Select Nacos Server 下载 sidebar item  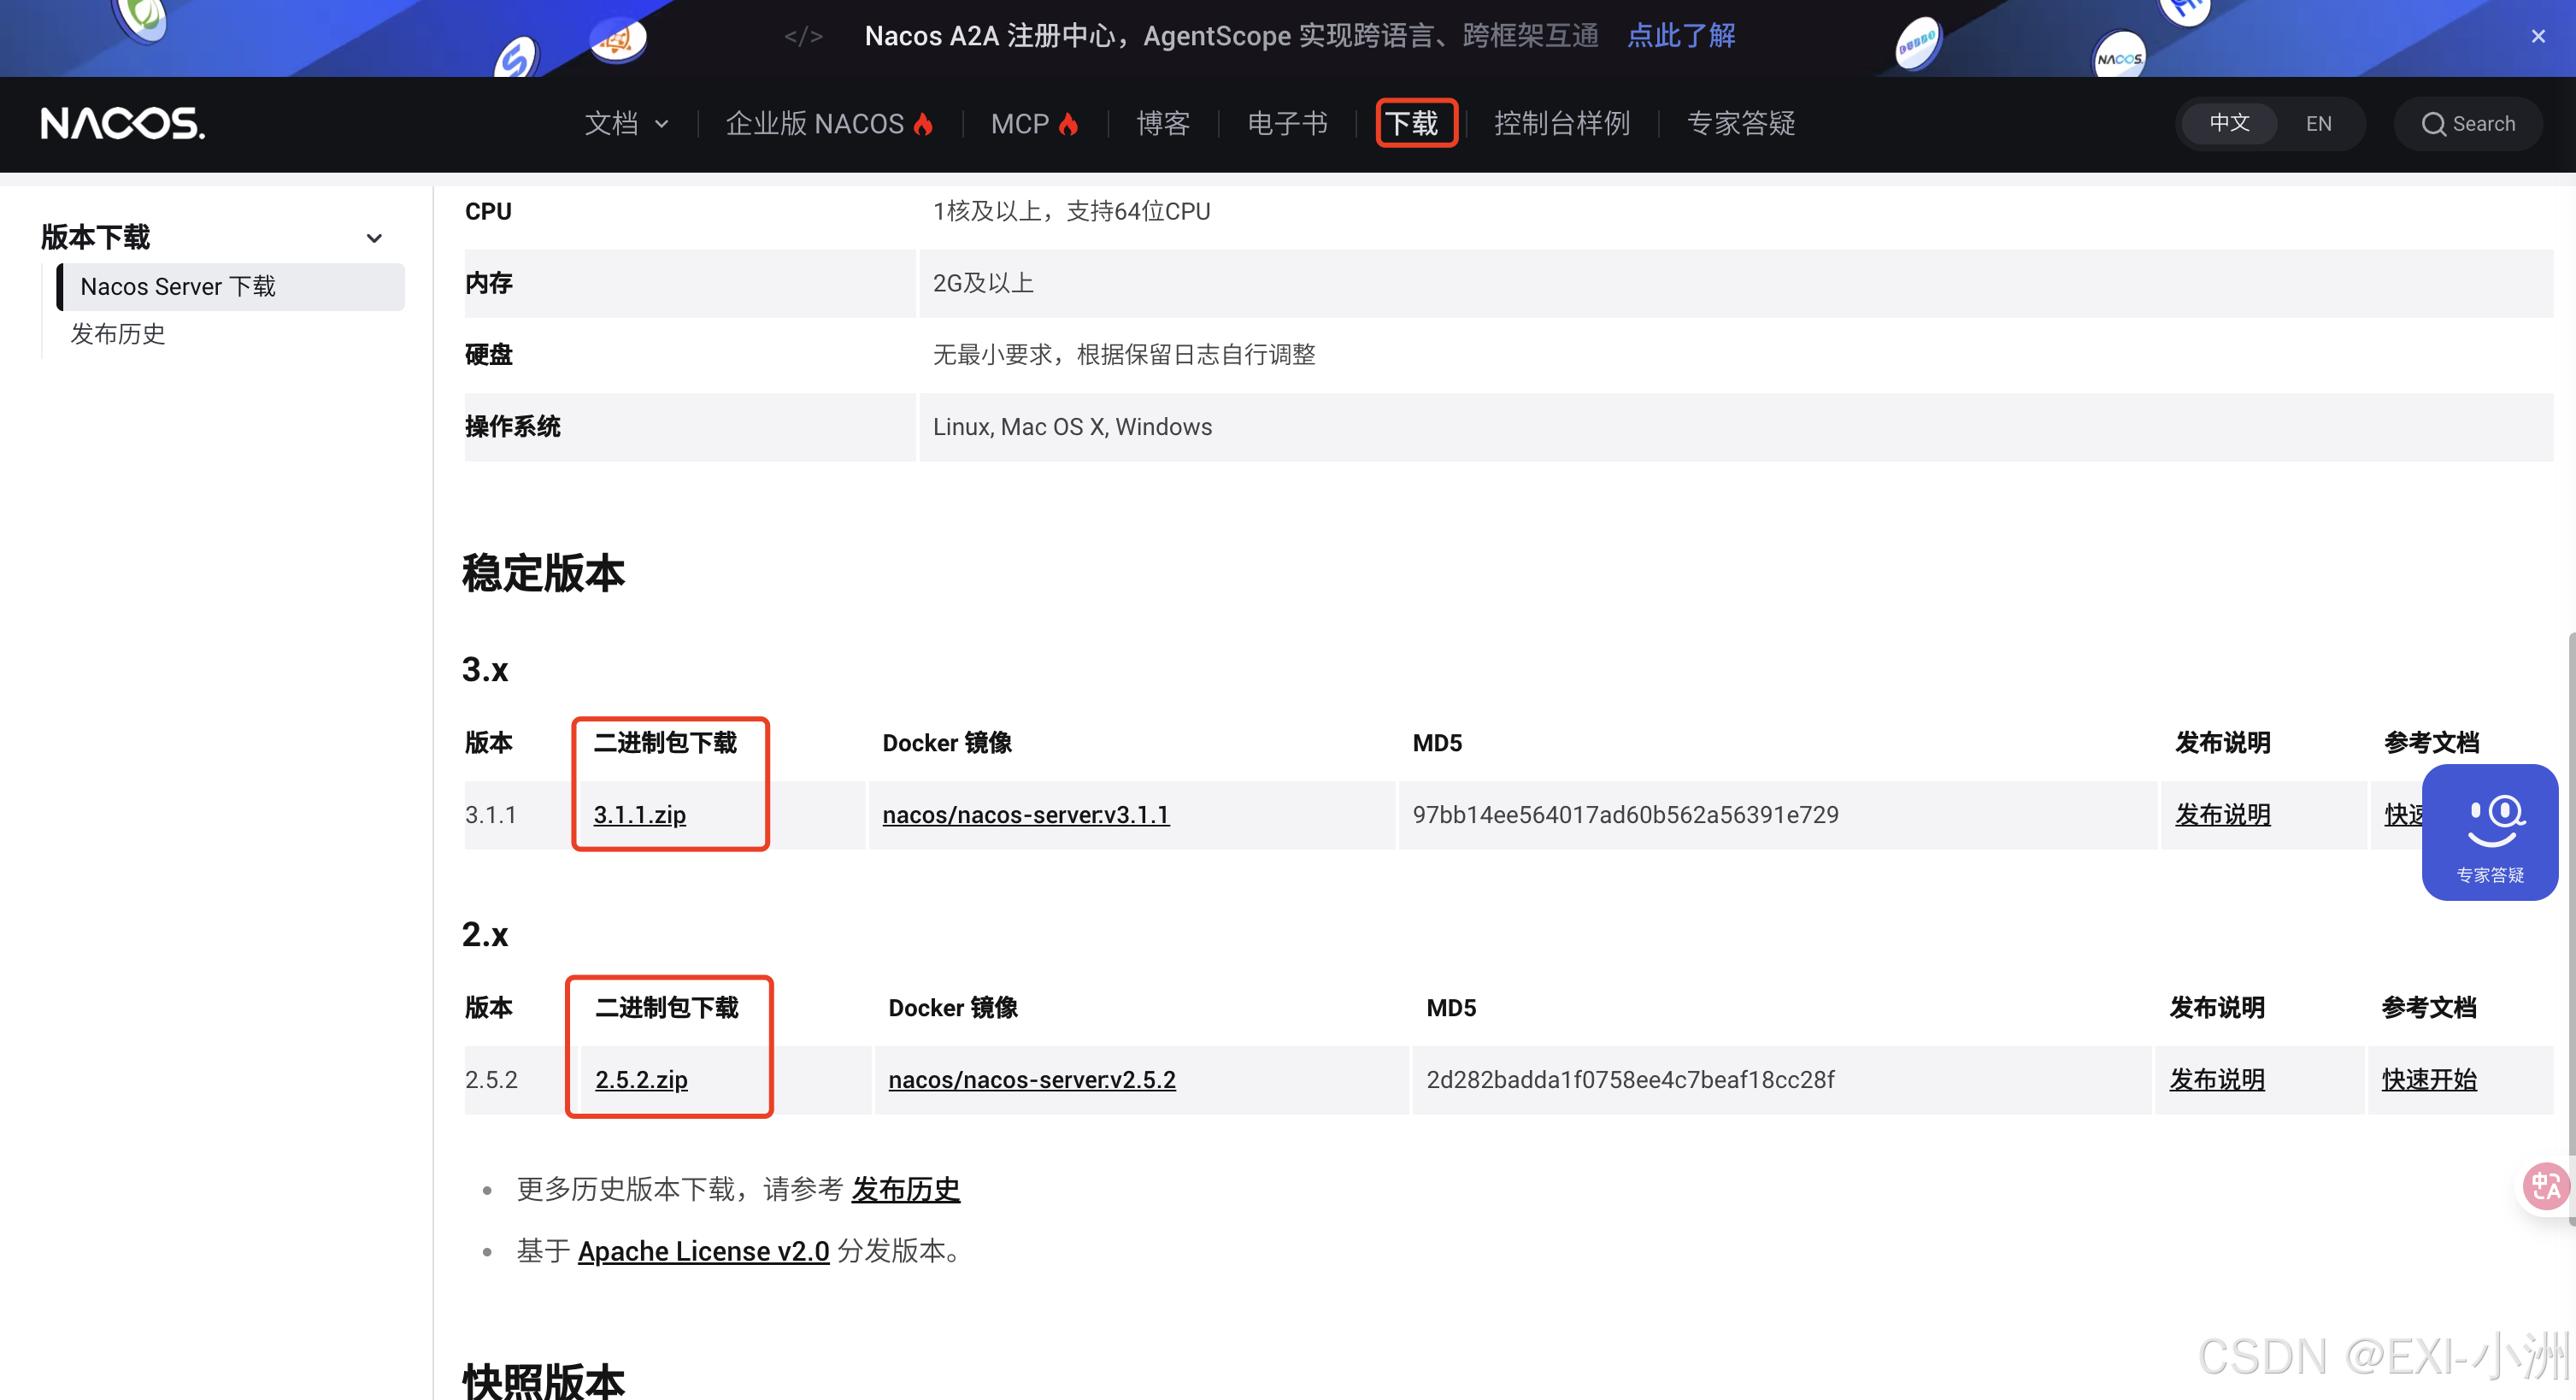(231, 287)
